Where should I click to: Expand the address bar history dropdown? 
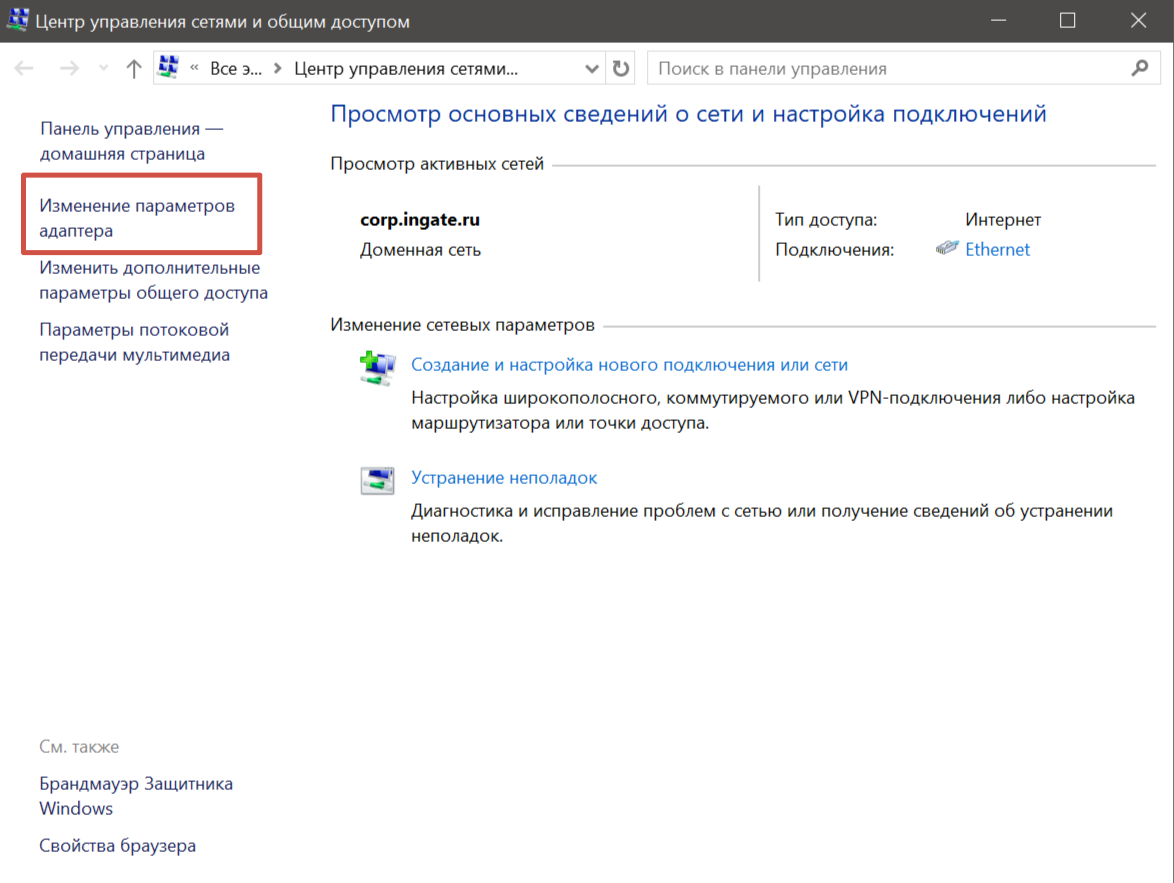pyautogui.click(x=590, y=69)
